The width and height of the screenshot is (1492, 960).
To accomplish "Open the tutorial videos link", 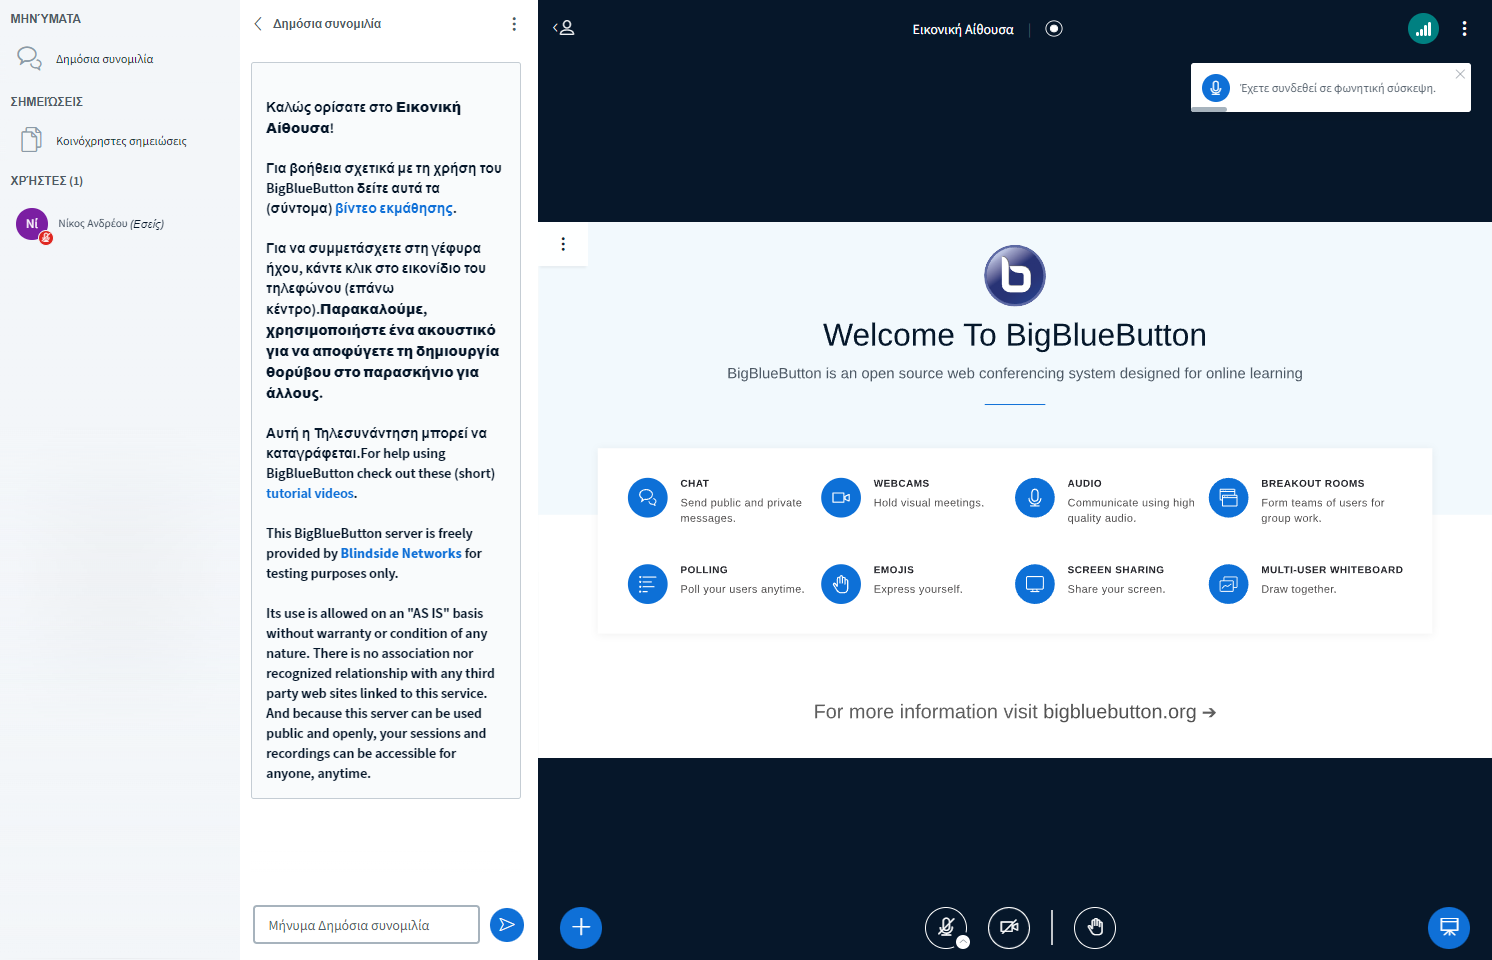I will click(x=310, y=493).
